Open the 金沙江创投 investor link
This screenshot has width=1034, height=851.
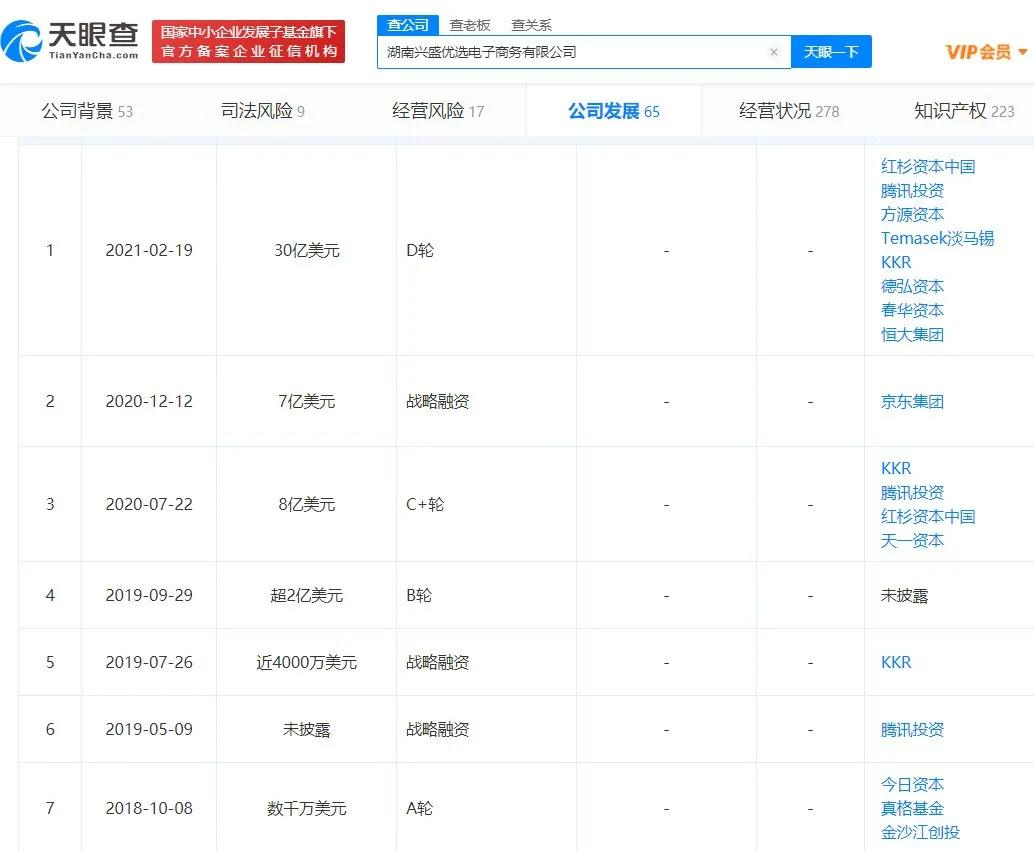tap(920, 833)
